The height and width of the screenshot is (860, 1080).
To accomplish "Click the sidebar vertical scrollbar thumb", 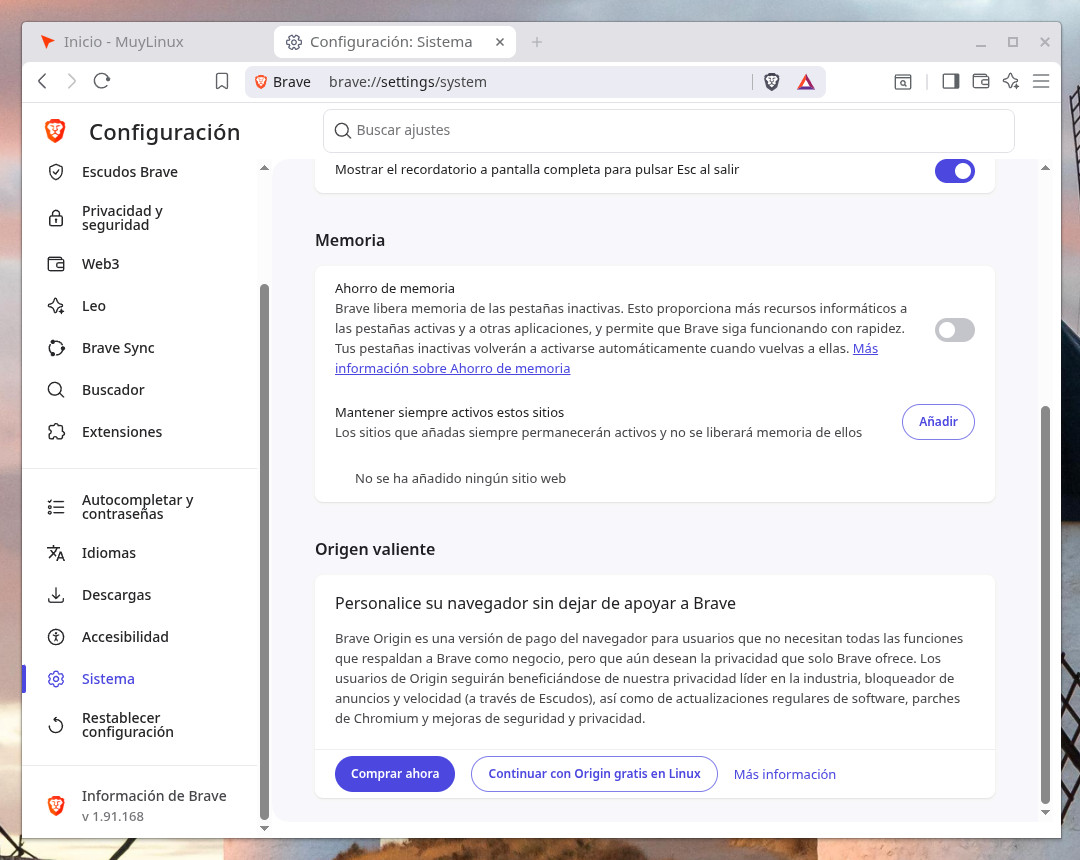I will (x=264, y=551).
